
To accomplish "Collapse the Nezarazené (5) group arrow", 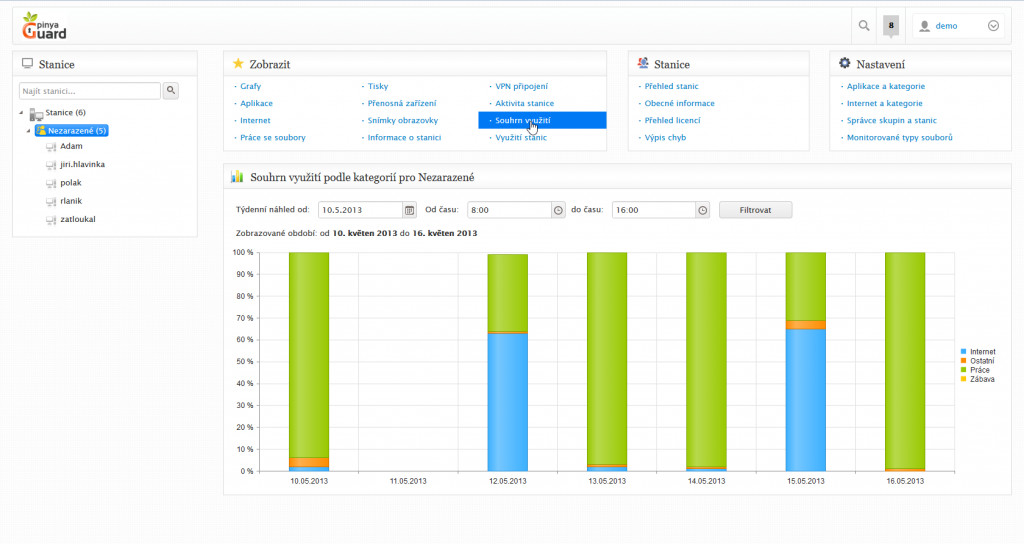I will point(29,131).
